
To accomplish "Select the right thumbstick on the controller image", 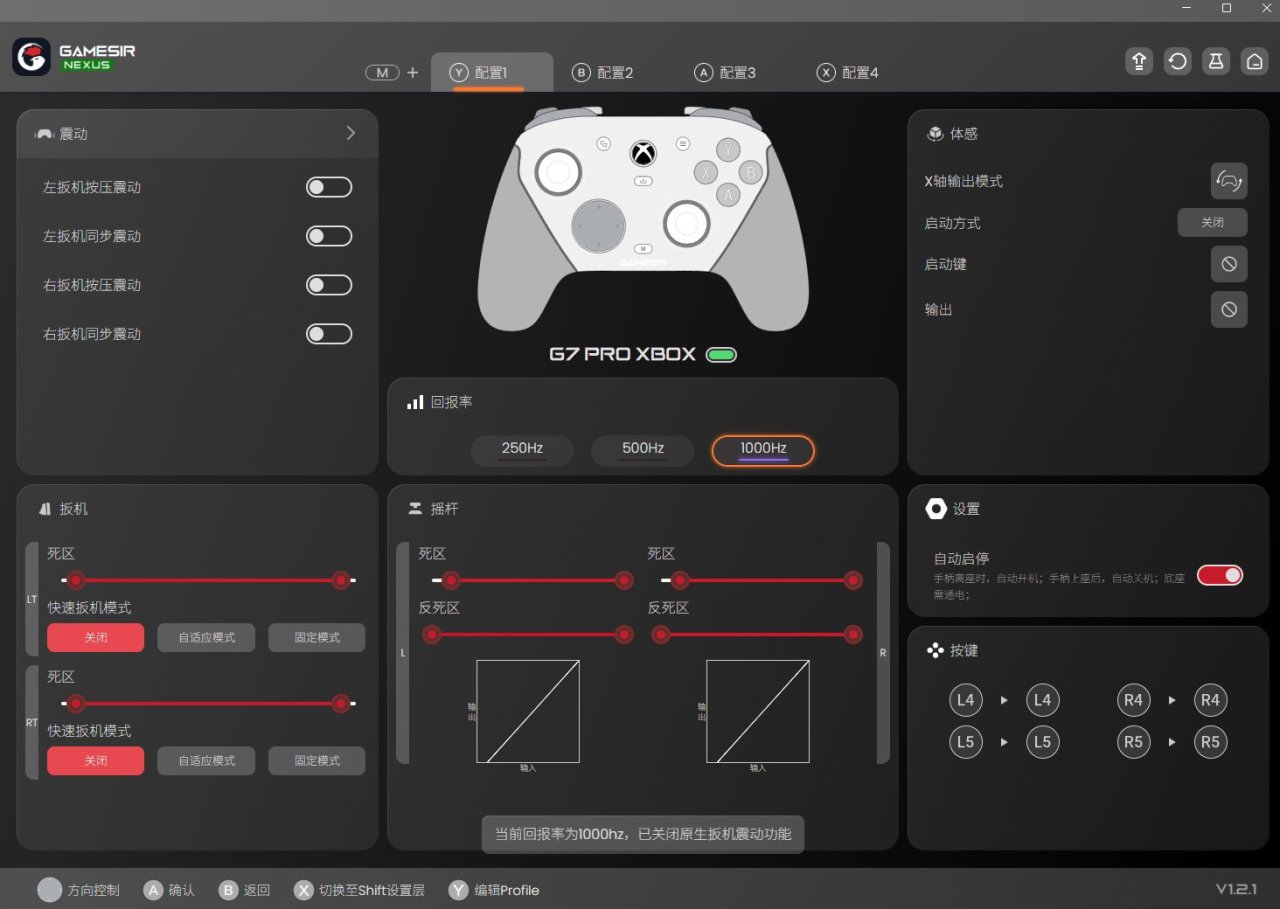I will click(687, 224).
